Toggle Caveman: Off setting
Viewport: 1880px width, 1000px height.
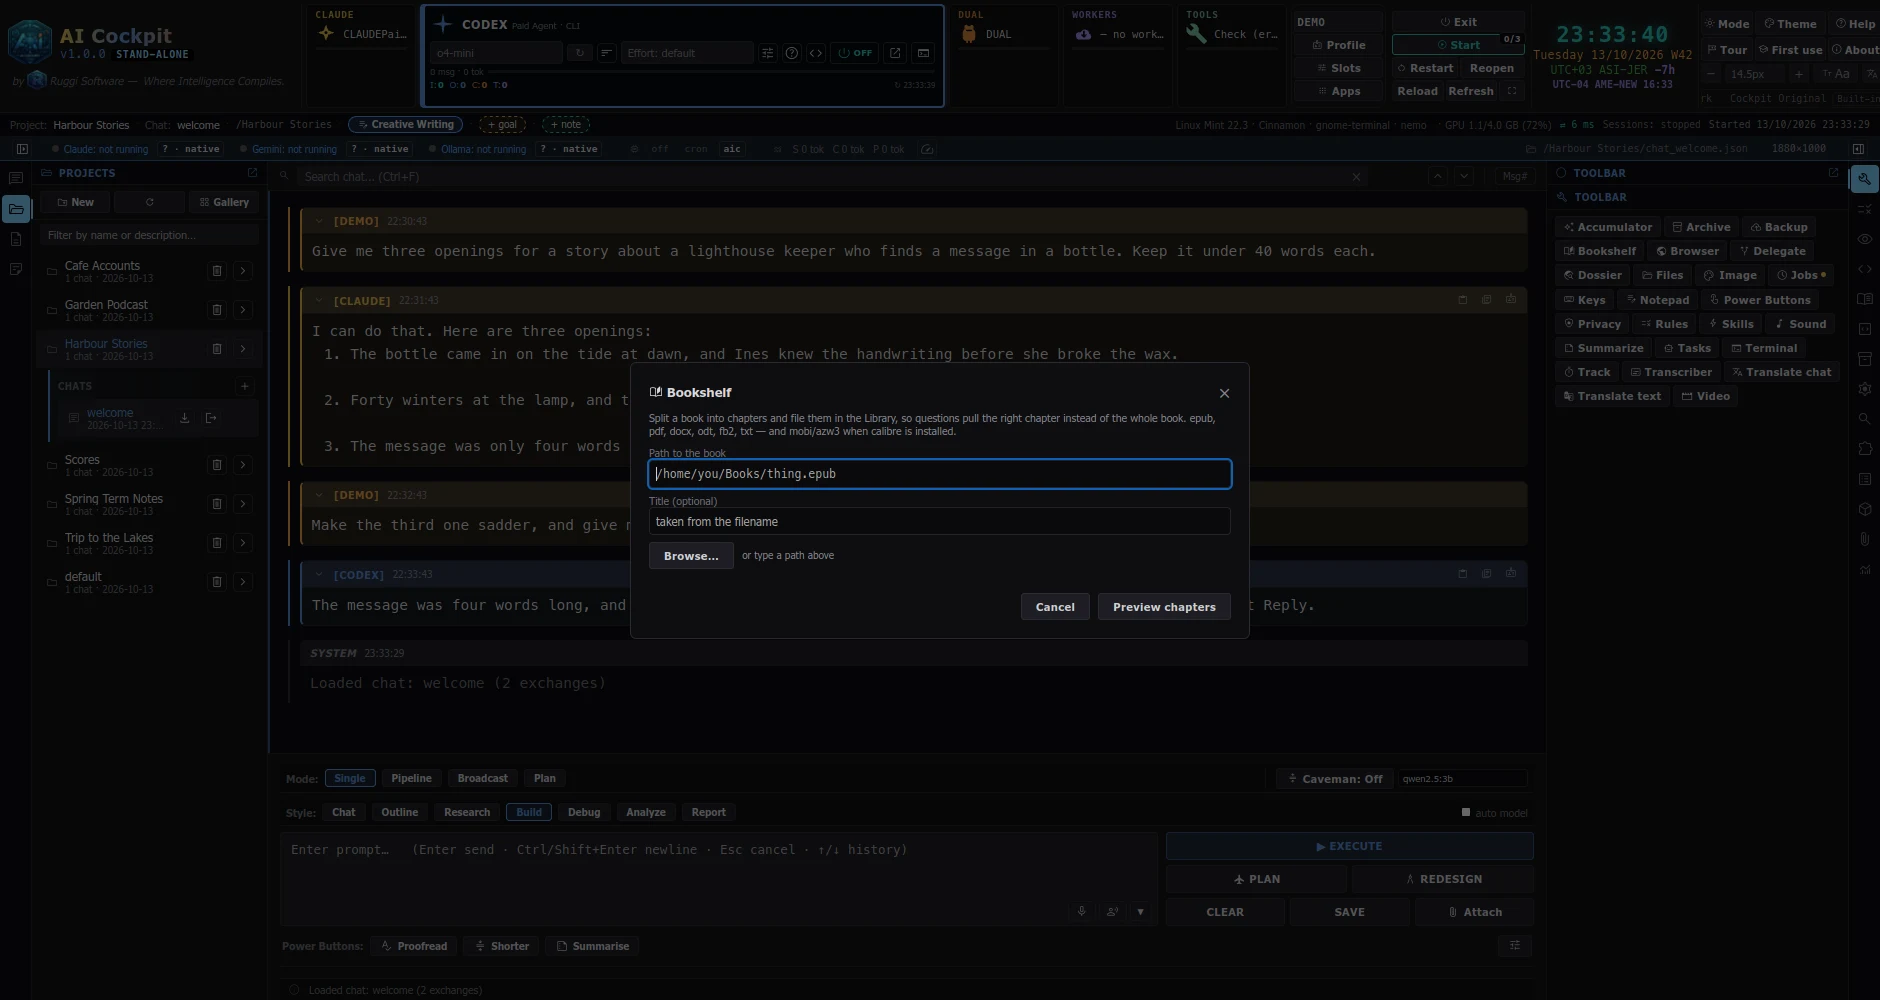[1335, 778]
